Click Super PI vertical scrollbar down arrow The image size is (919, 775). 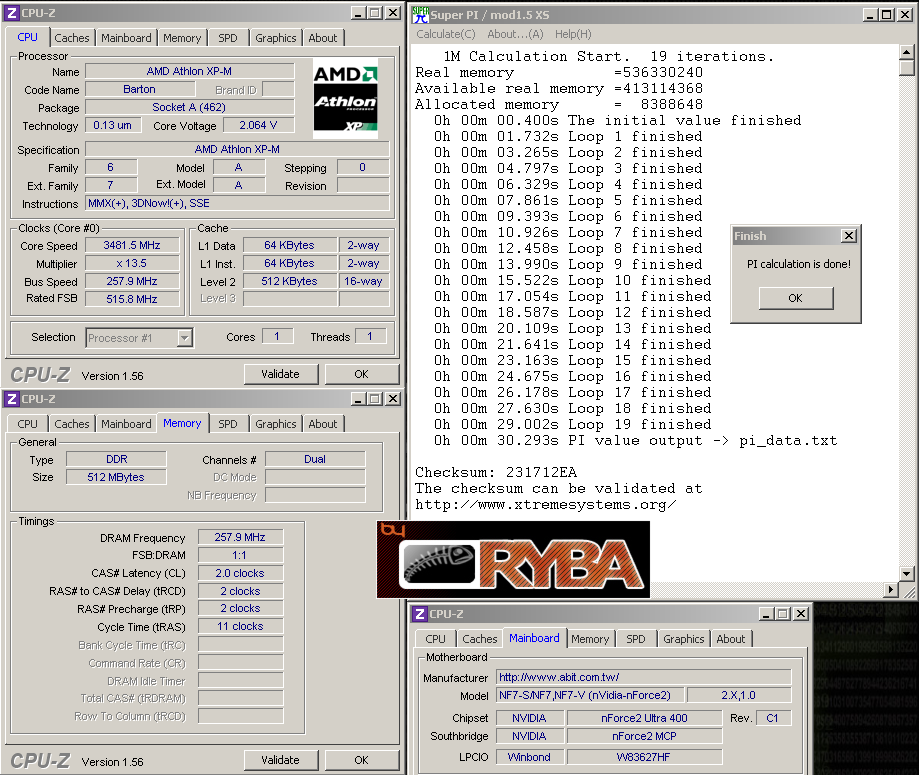point(906,574)
